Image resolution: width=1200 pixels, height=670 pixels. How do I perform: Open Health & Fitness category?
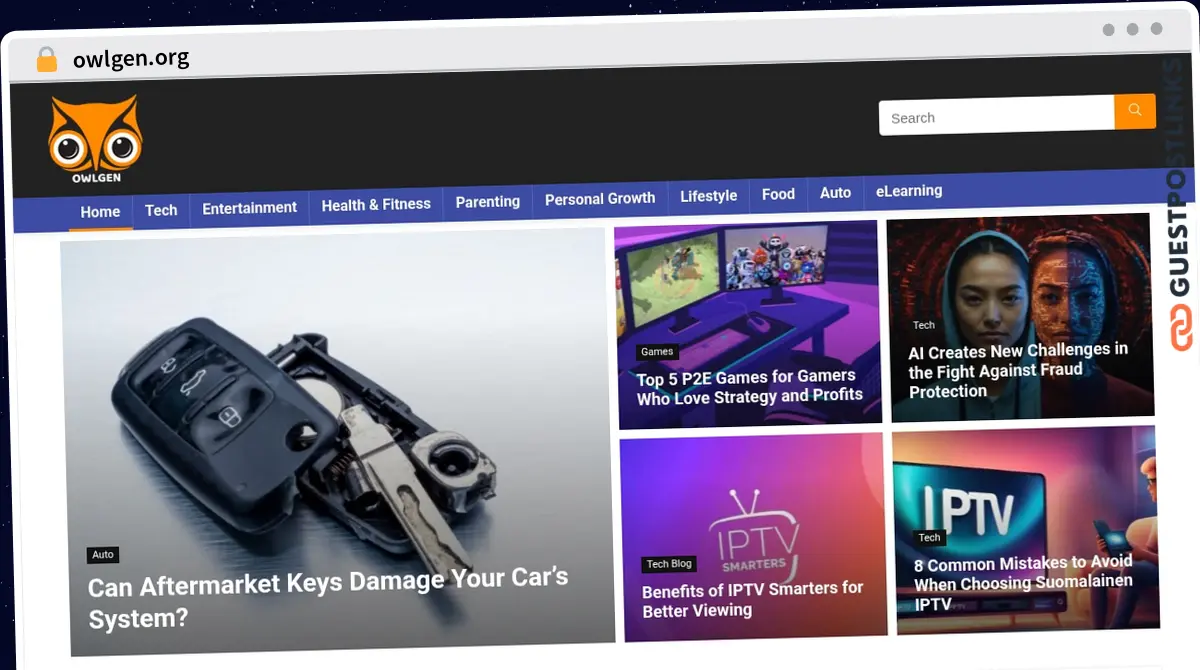click(x=376, y=204)
